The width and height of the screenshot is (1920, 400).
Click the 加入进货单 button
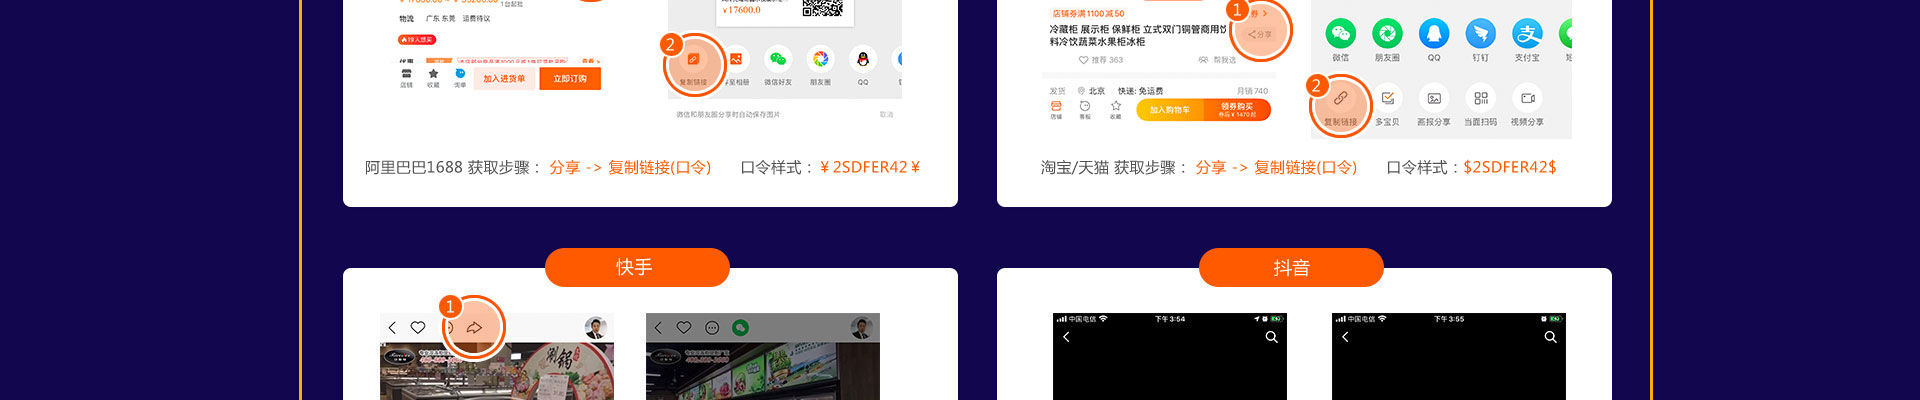coord(504,79)
